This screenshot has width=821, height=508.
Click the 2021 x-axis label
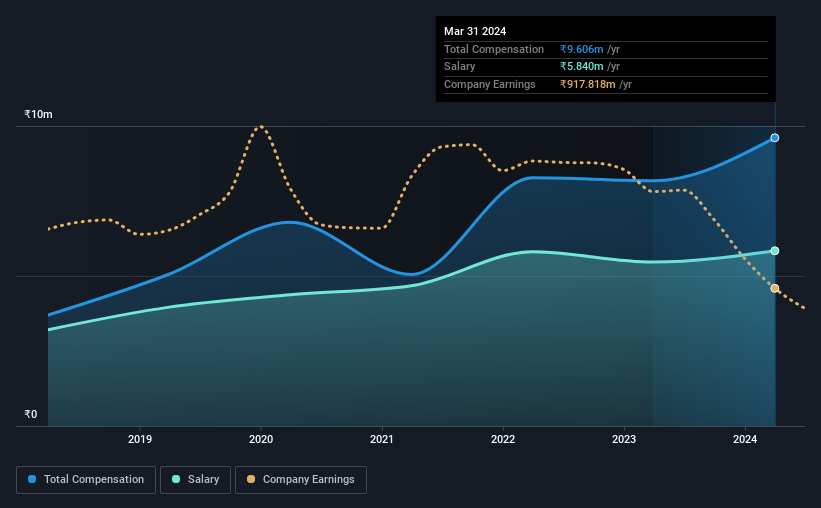pyautogui.click(x=382, y=439)
